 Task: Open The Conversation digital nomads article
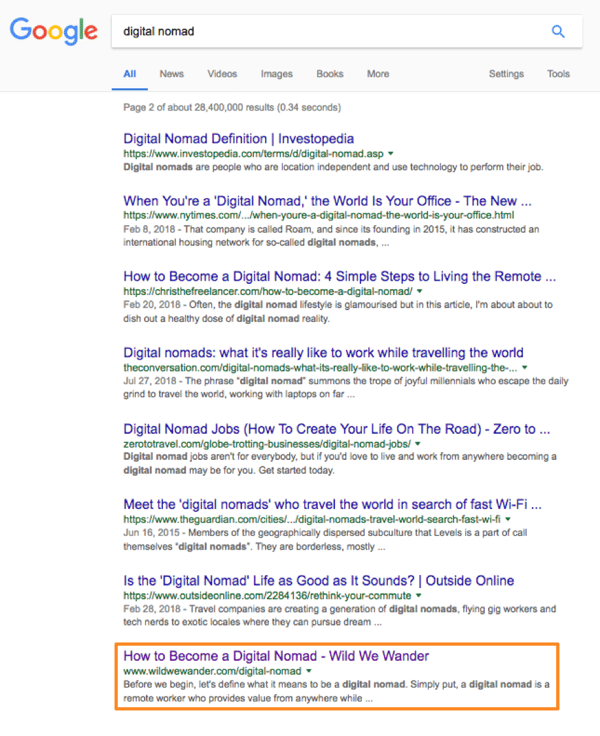click(x=323, y=352)
